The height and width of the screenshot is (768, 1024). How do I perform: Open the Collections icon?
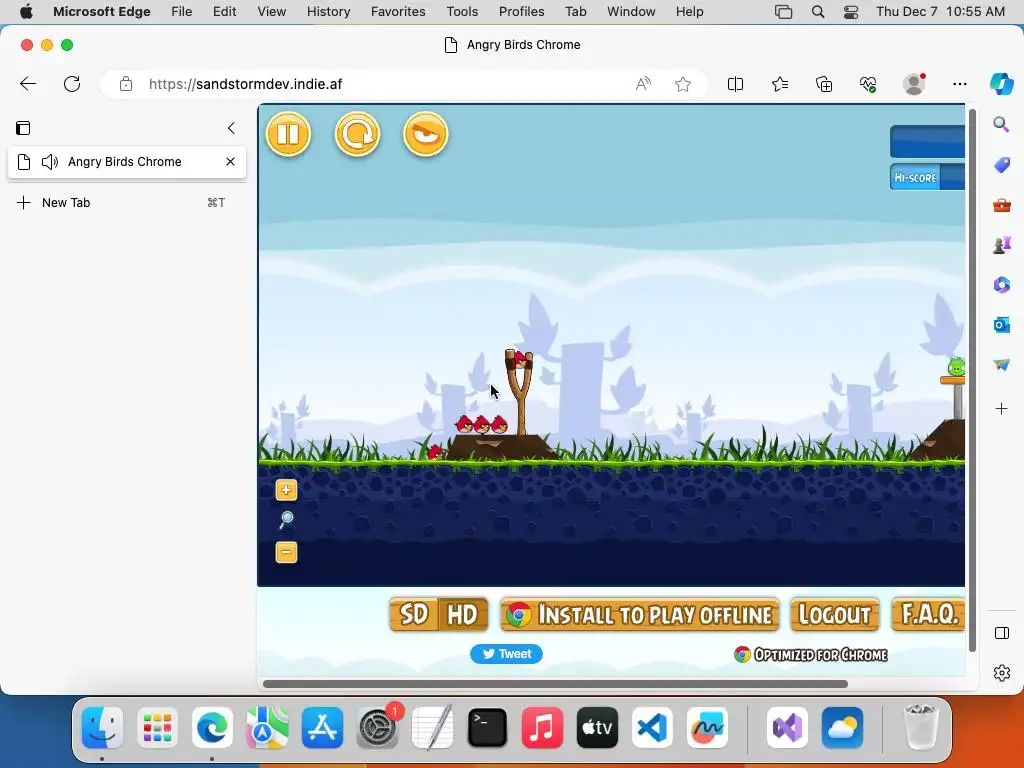824,84
